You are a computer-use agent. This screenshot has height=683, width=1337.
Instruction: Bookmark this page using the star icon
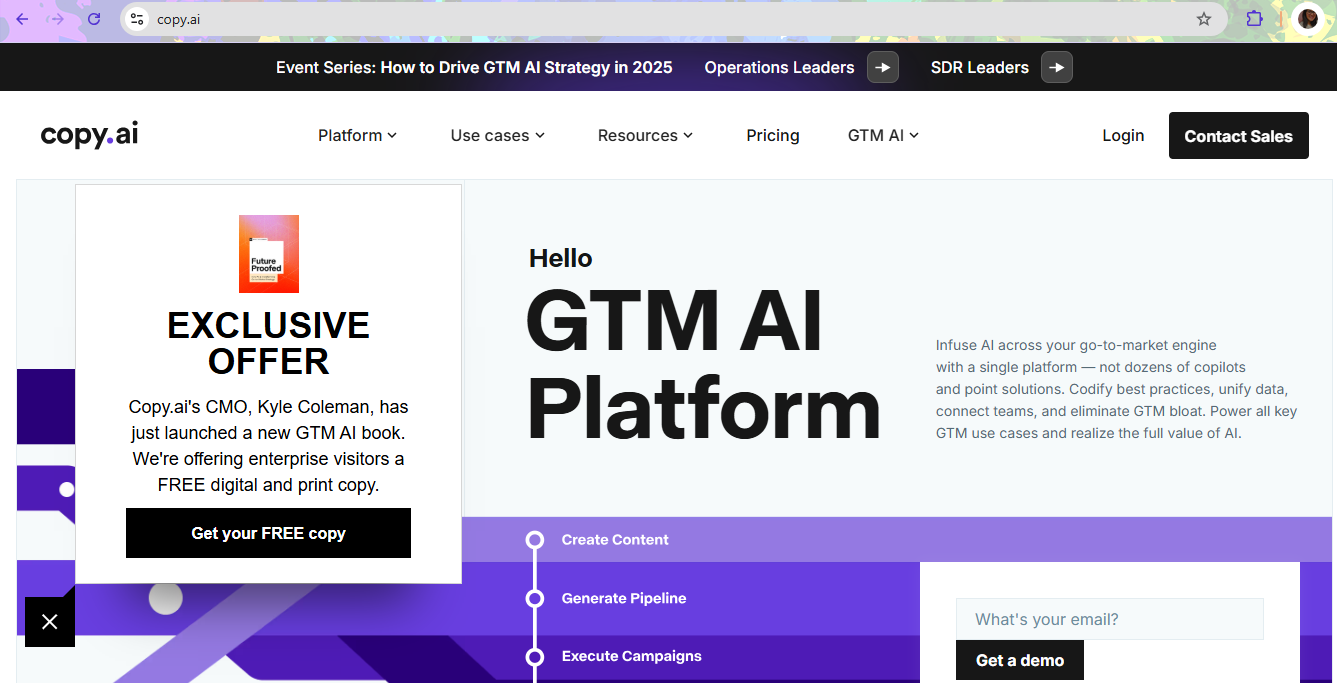[1204, 18]
